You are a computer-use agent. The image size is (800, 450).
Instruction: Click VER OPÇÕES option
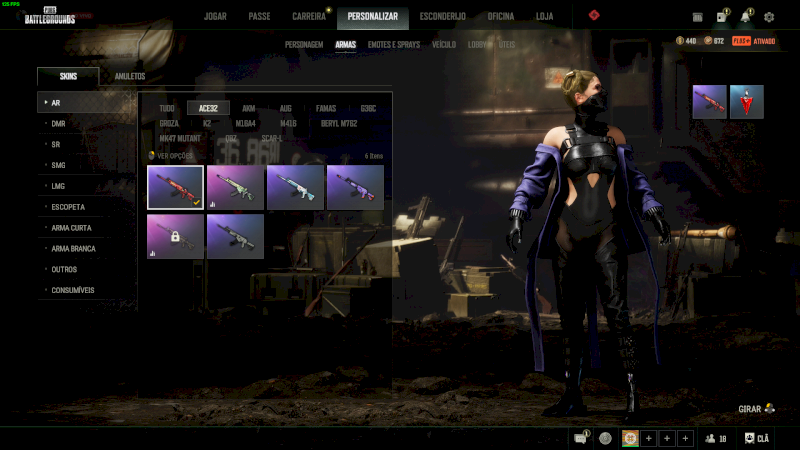(x=170, y=156)
